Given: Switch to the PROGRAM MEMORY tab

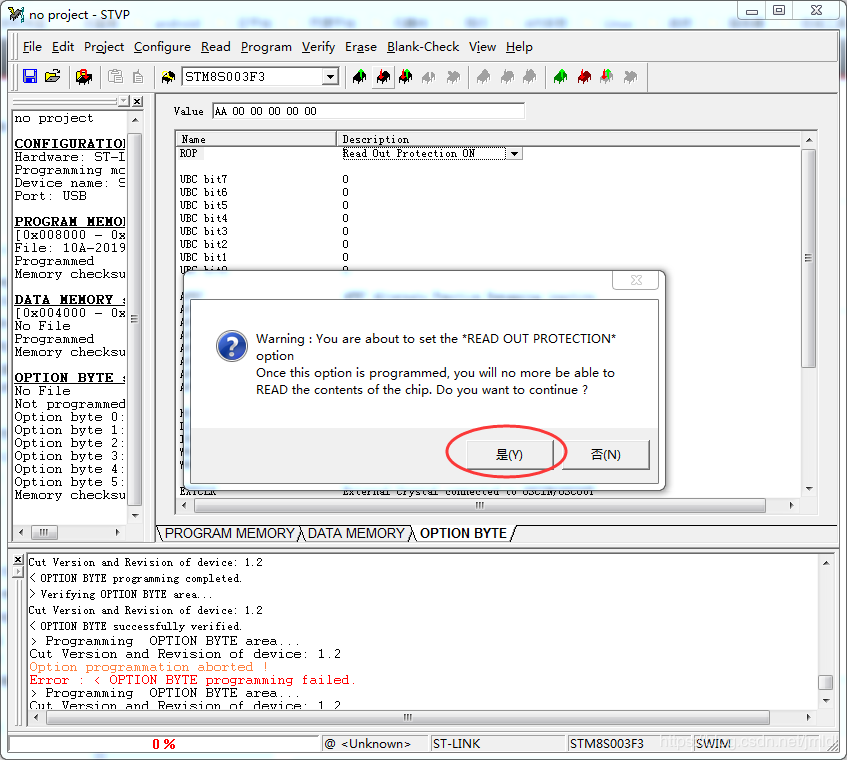Looking at the screenshot, I should [x=230, y=533].
